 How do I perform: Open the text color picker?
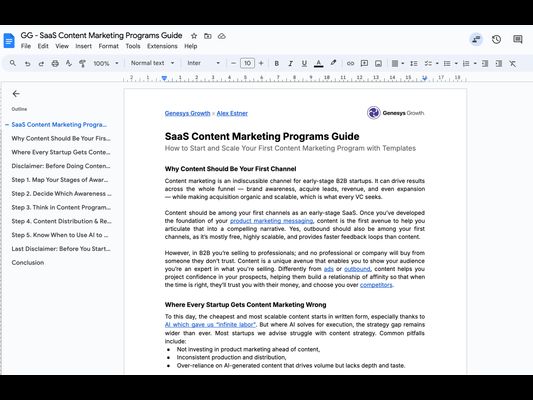coord(319,64)
